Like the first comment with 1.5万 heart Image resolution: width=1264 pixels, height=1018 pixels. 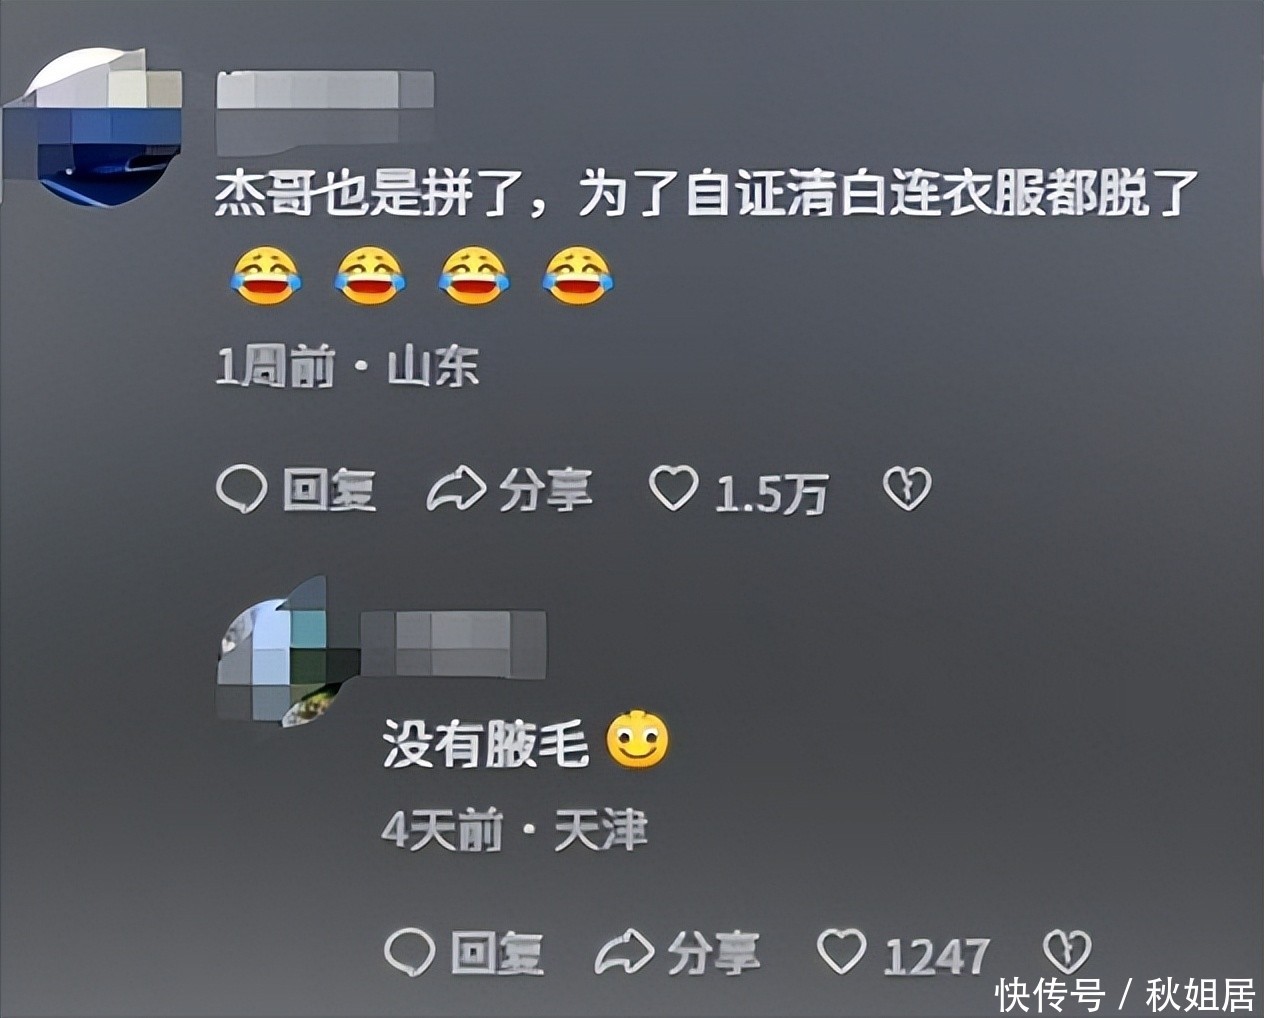(x=673, y=489)
